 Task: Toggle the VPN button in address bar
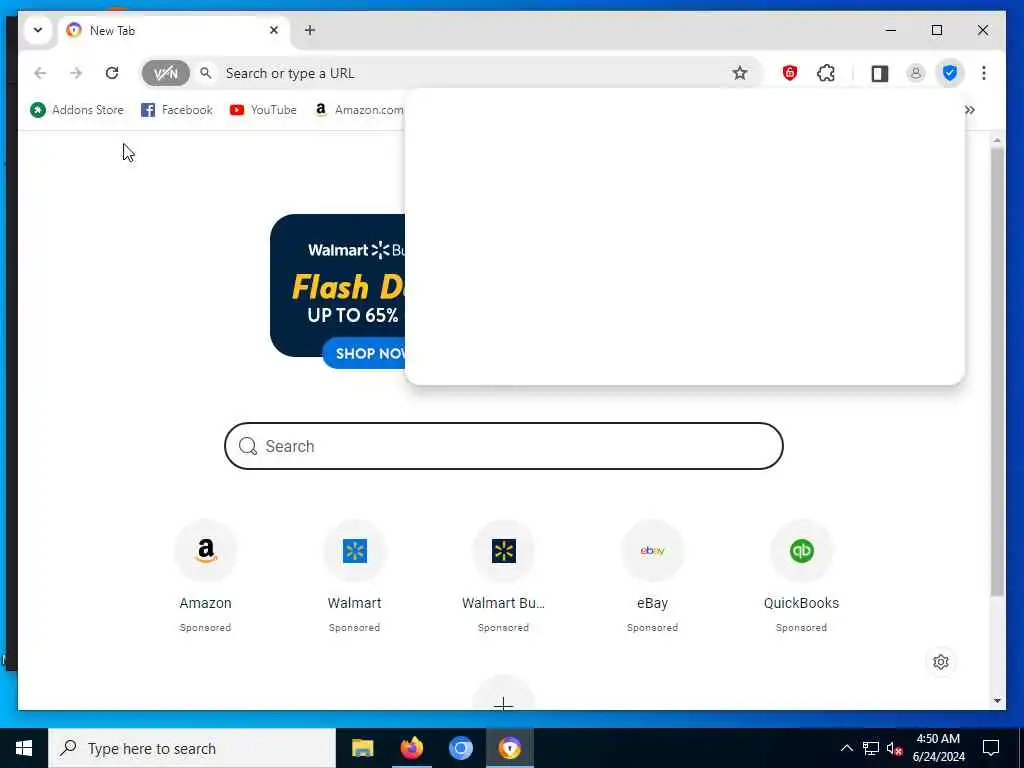[x=166, y=73]
